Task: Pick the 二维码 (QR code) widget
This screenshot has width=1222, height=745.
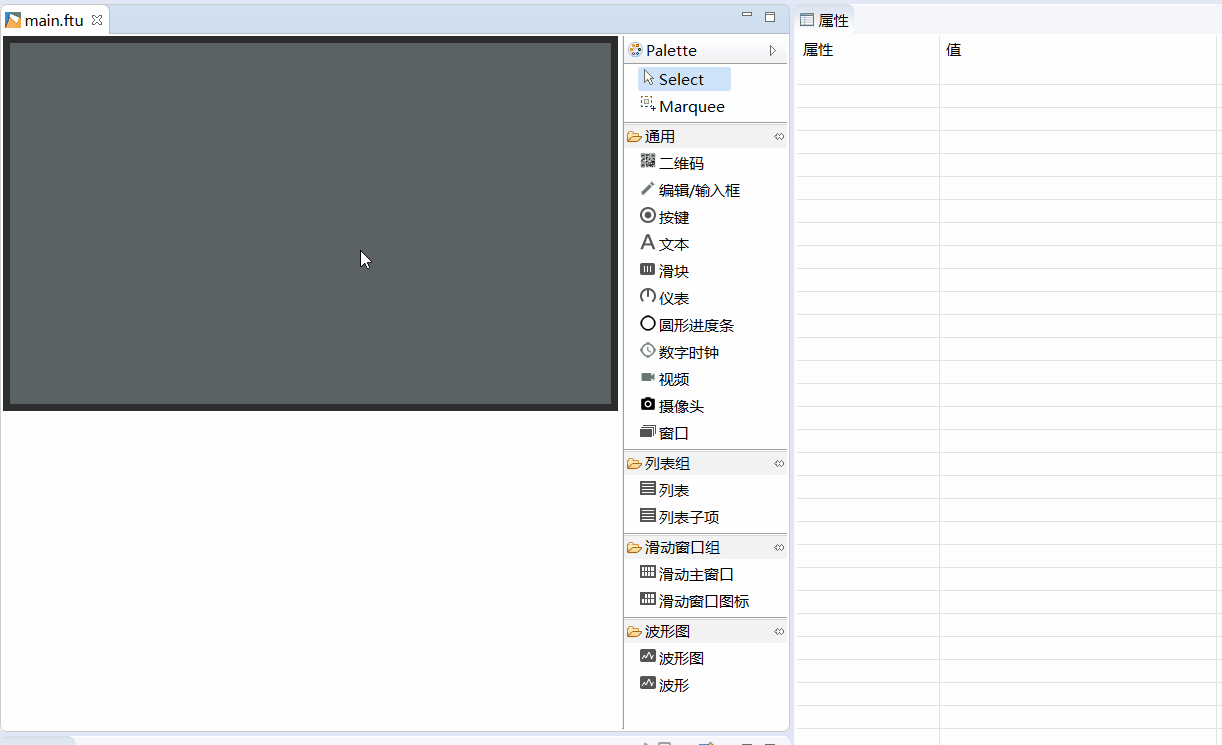Action: (x=672, y=163)
